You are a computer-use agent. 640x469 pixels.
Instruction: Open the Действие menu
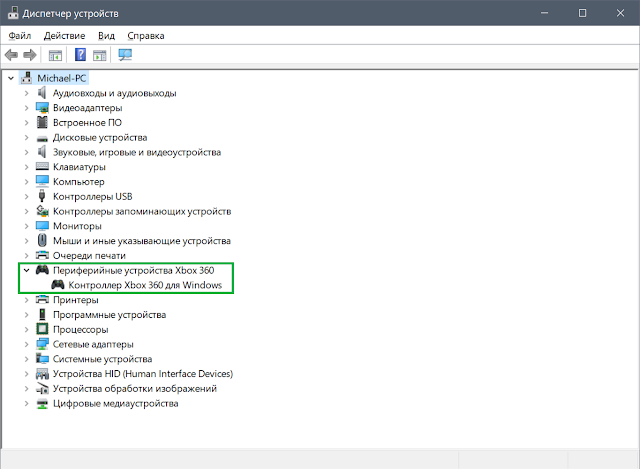(64, 36)
